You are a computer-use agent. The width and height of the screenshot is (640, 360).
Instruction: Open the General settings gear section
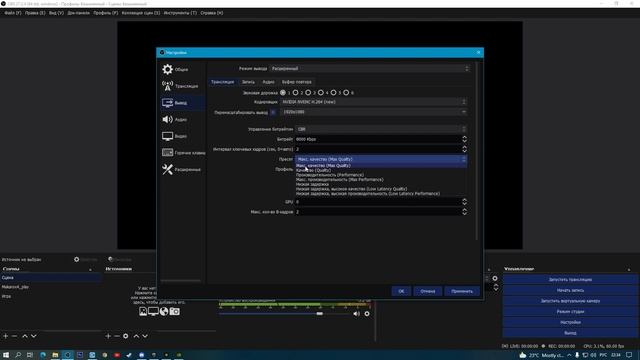click(176, 69)
